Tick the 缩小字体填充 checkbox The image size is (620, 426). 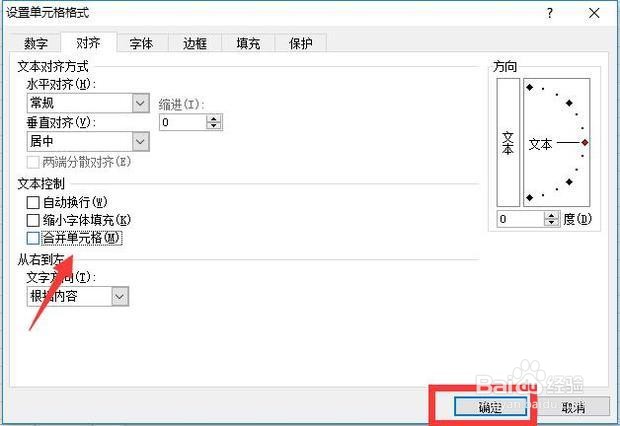tap(33, 220)
